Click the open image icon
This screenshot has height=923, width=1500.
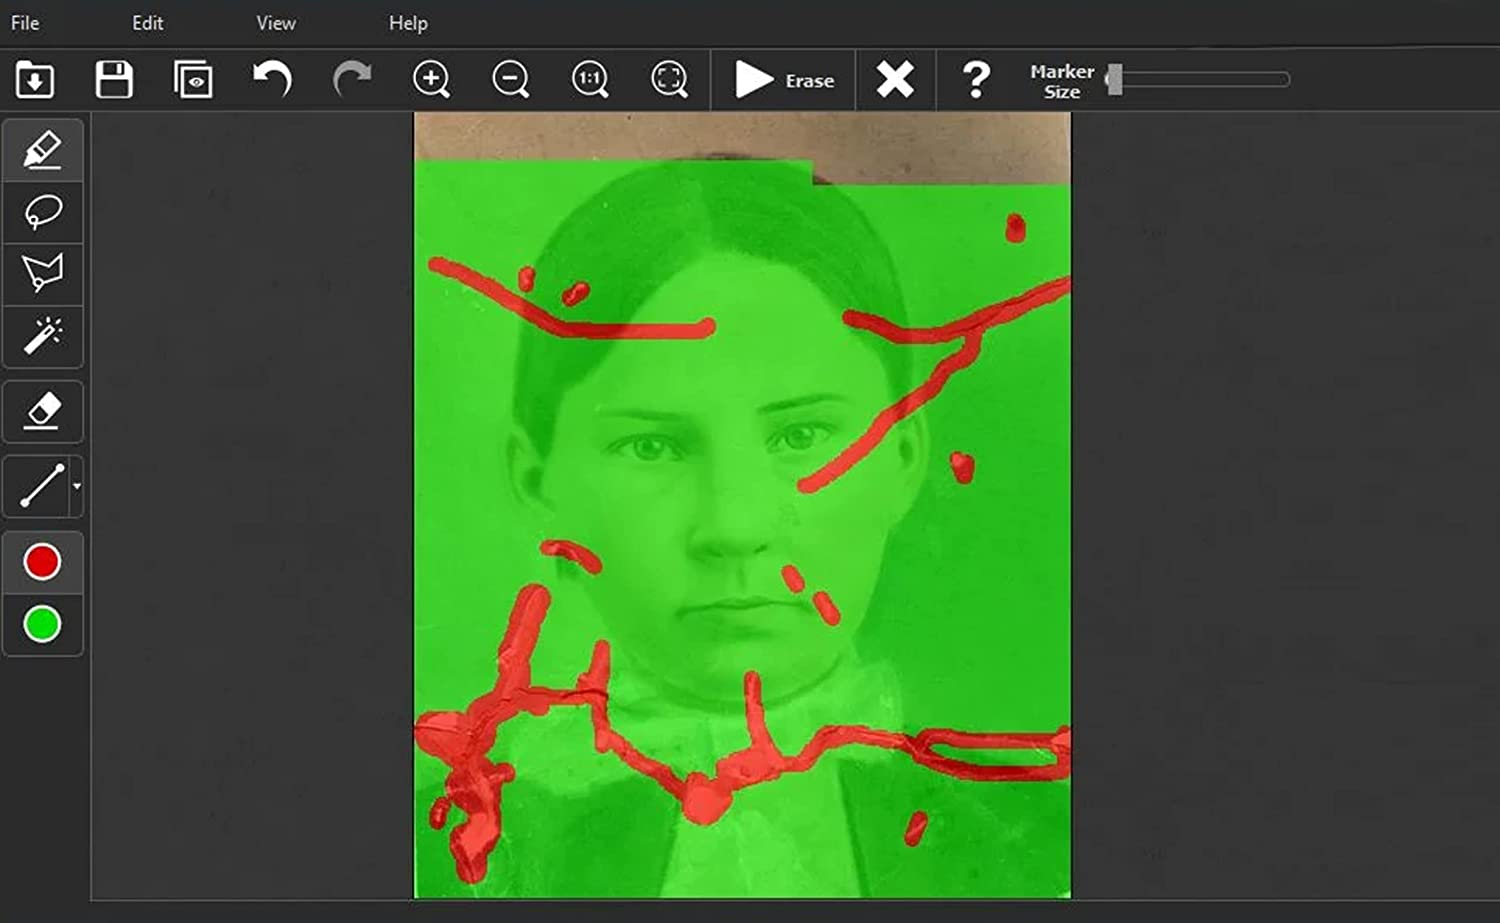(35, 79)
